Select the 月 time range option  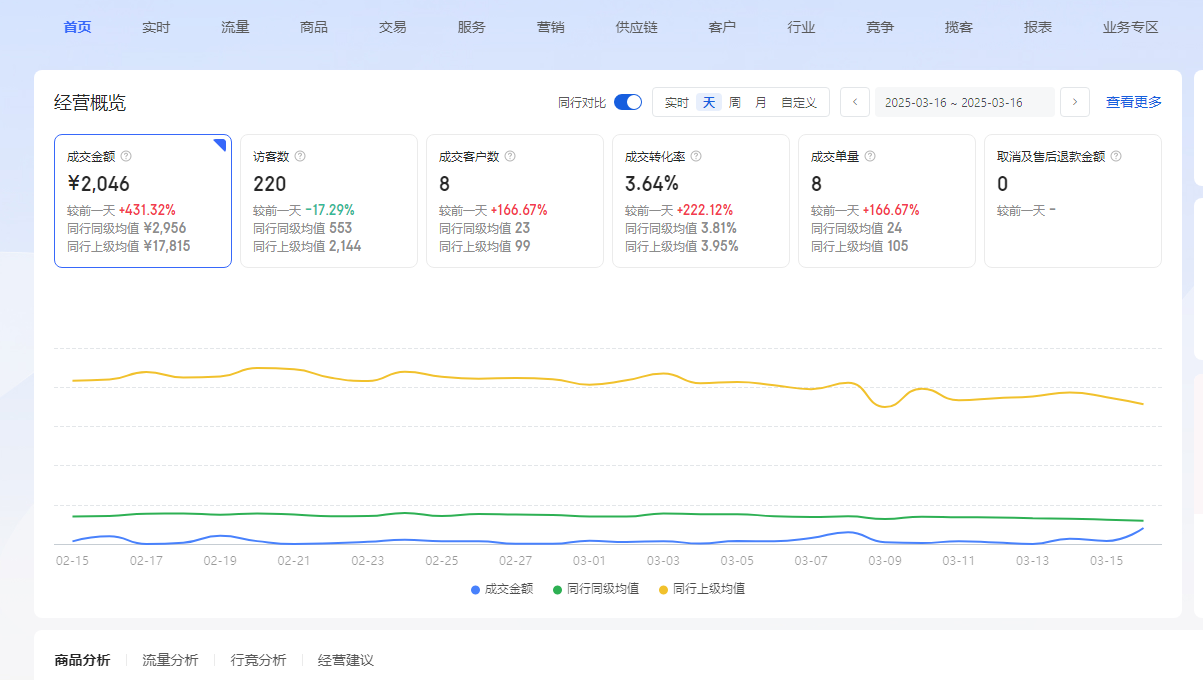(761, 103)
